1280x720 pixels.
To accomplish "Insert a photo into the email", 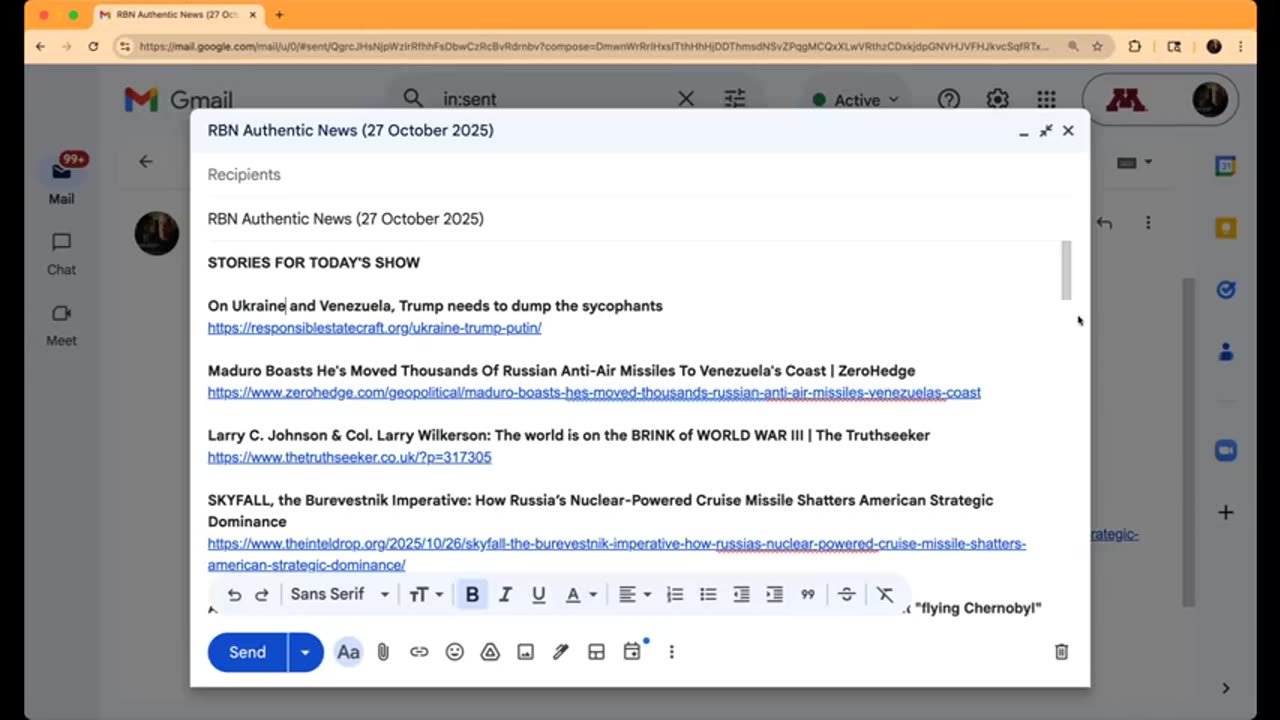I will pos(525,652).
